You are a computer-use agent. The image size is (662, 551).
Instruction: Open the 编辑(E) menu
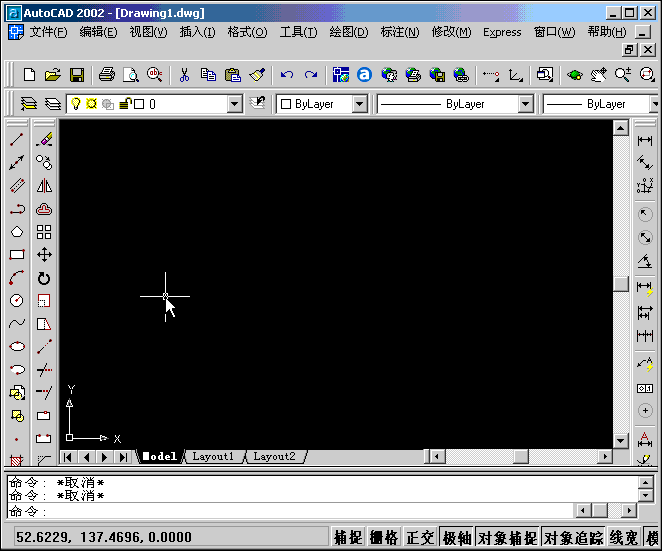click(98, 32)
